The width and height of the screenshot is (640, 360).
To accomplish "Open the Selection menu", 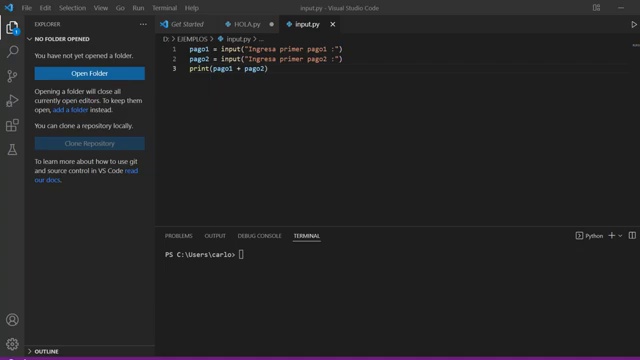I will pyautogui.click(x=72, y=8).
